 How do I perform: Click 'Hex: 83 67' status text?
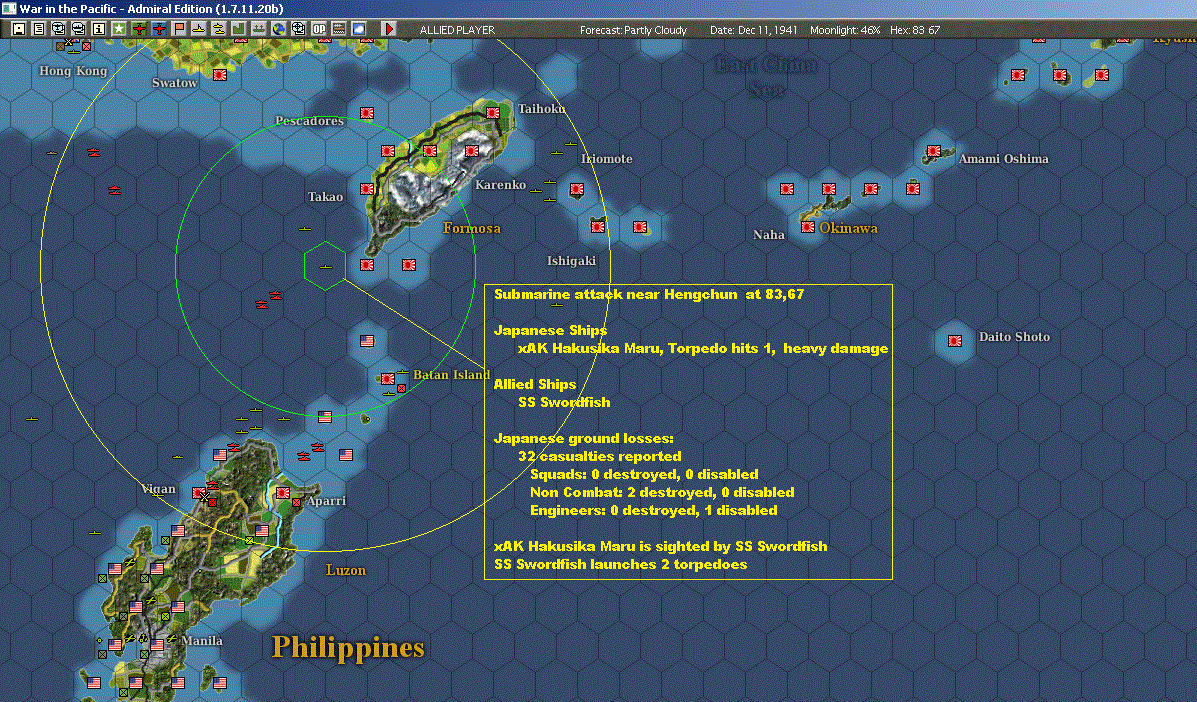coord(915,30)
